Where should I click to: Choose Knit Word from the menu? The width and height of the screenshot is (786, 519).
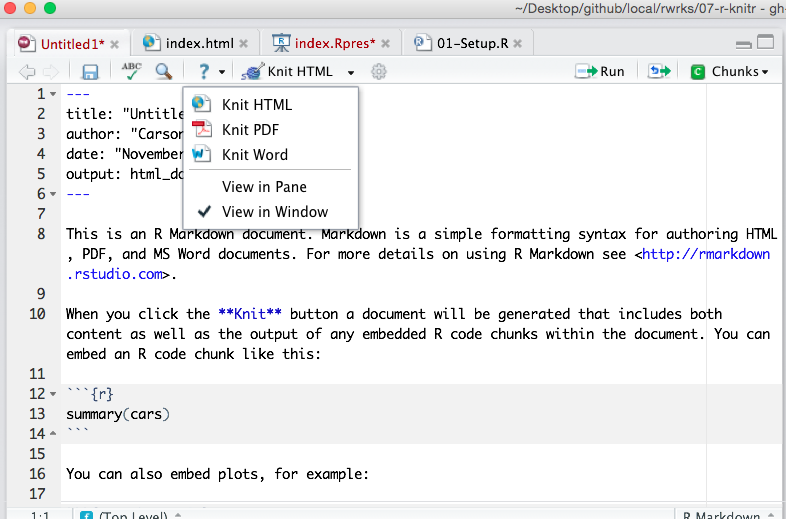(271, 154)
